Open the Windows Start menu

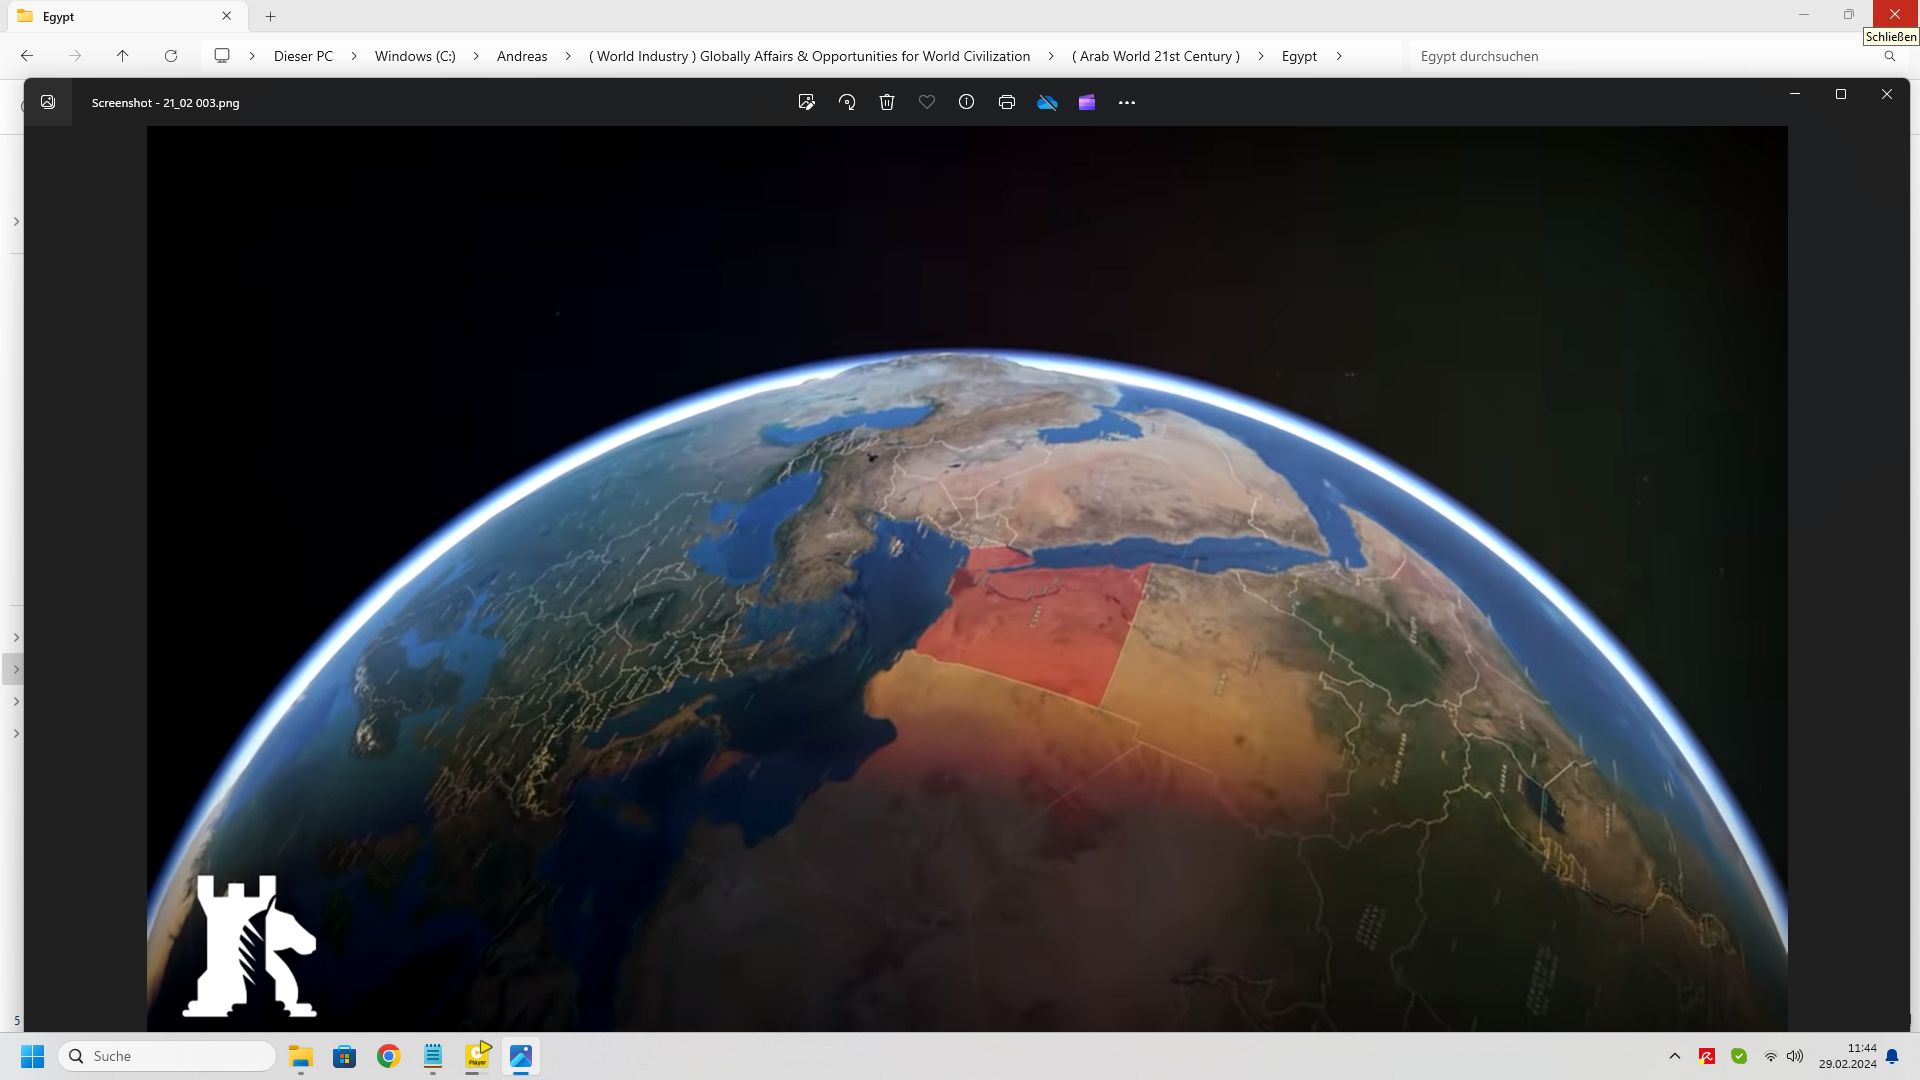(x=32, y=1056)
